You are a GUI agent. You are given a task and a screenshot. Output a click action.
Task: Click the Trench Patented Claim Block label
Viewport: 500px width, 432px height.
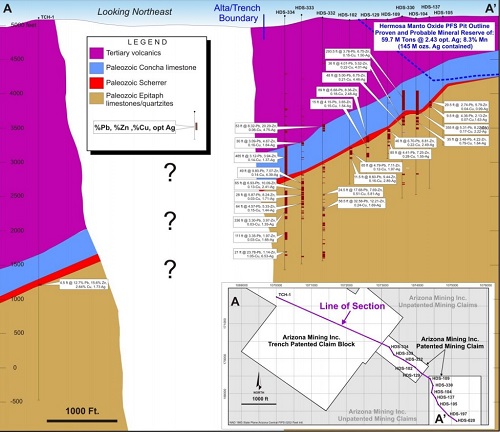(311, 341)
